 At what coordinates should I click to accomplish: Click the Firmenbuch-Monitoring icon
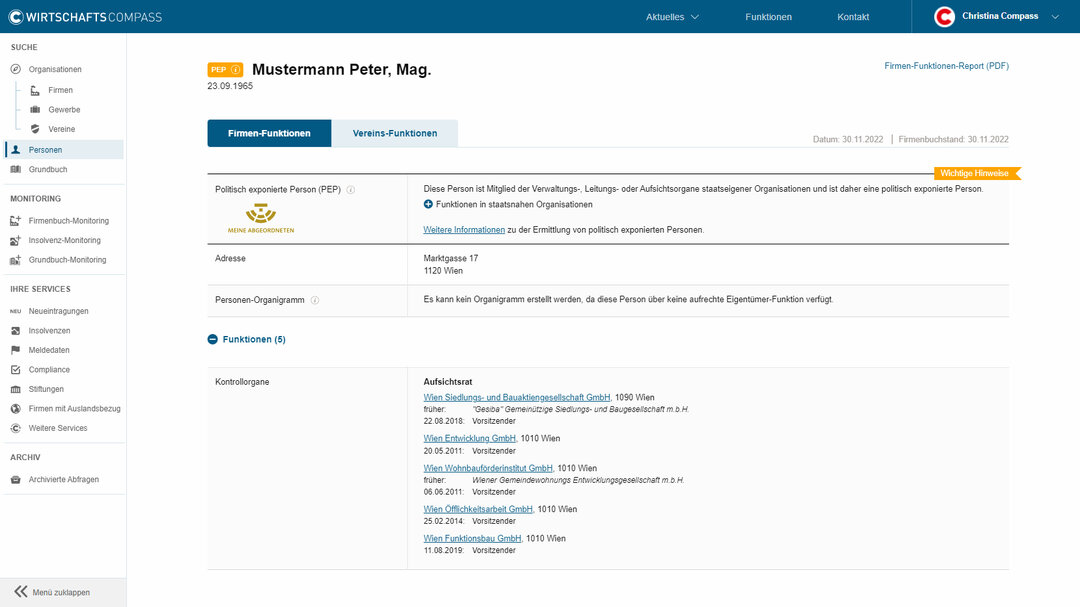tap(16, 220)
